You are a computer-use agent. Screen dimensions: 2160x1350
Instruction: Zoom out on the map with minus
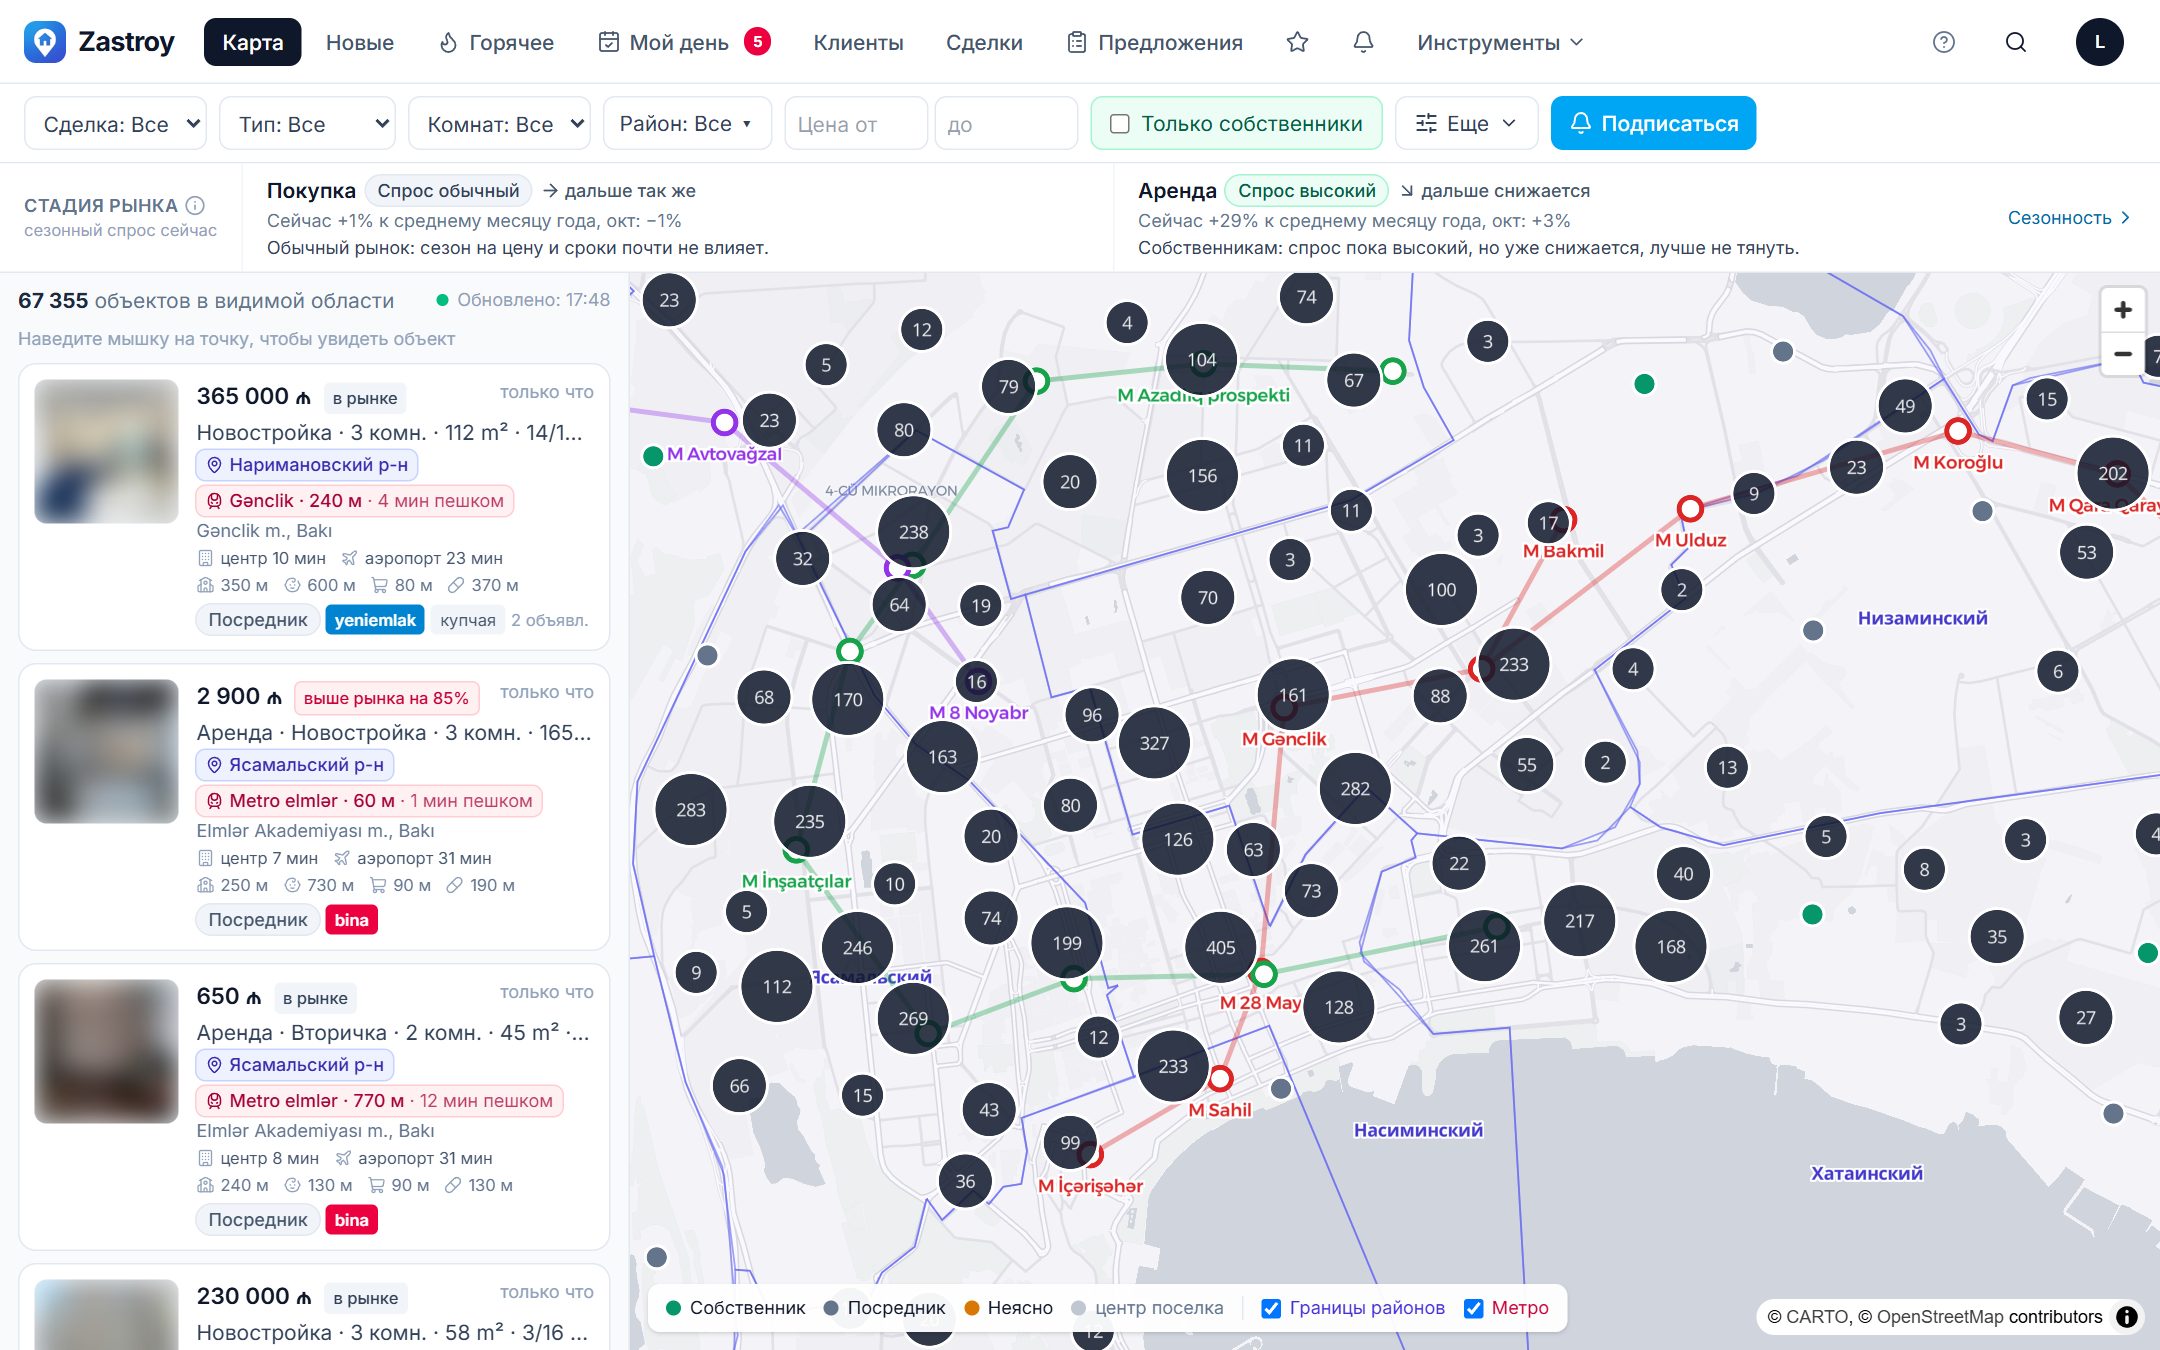click(2123, 354)
